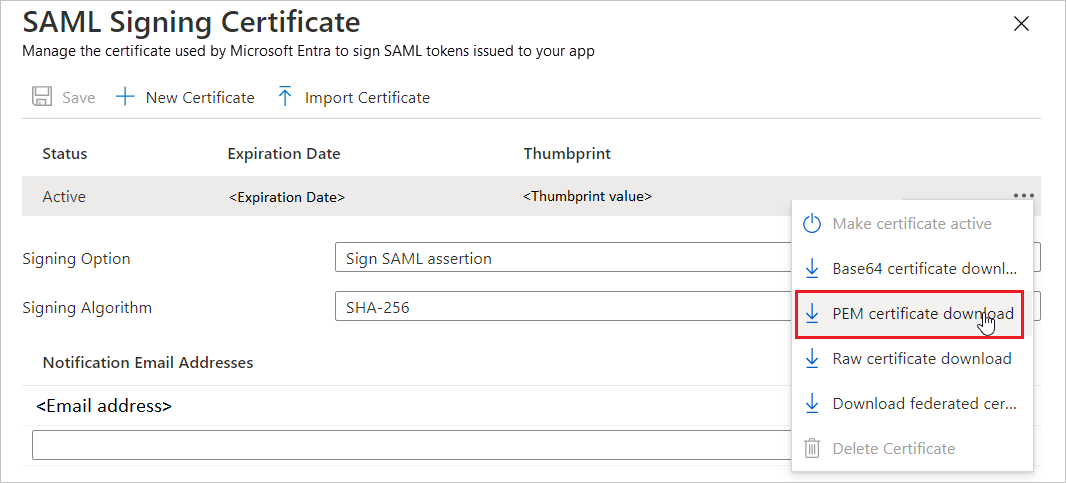Click the Import Certificate upload arrow icon
Screen dimensions: 1066x483
pos(285,97)
